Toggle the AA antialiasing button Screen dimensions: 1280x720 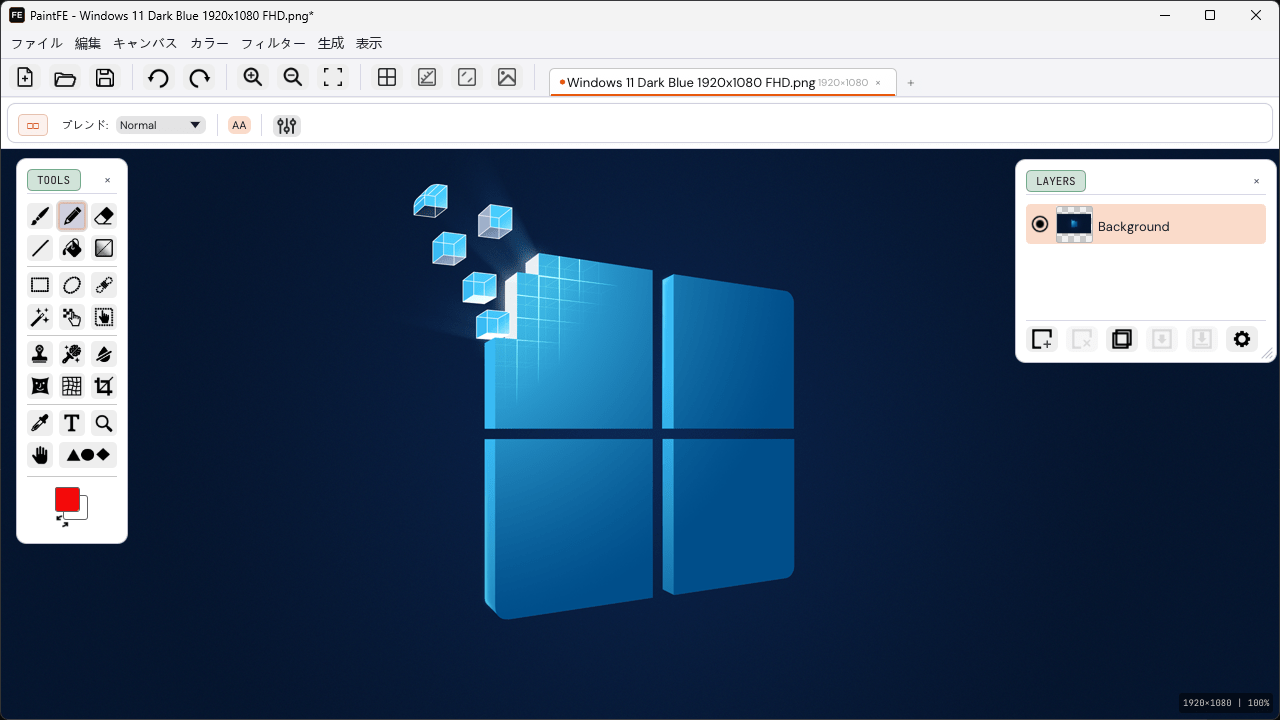239,125
